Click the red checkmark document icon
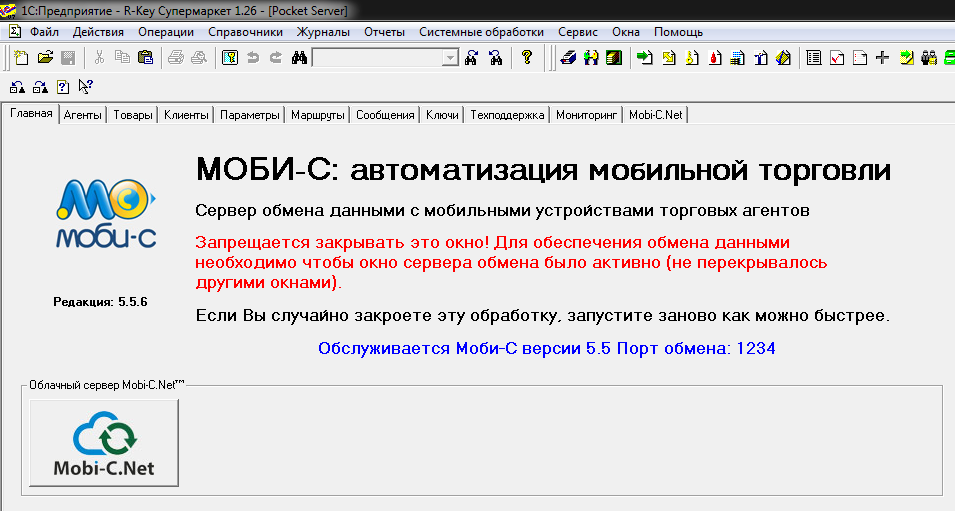955x511 pixels. (x=837, y=58)
